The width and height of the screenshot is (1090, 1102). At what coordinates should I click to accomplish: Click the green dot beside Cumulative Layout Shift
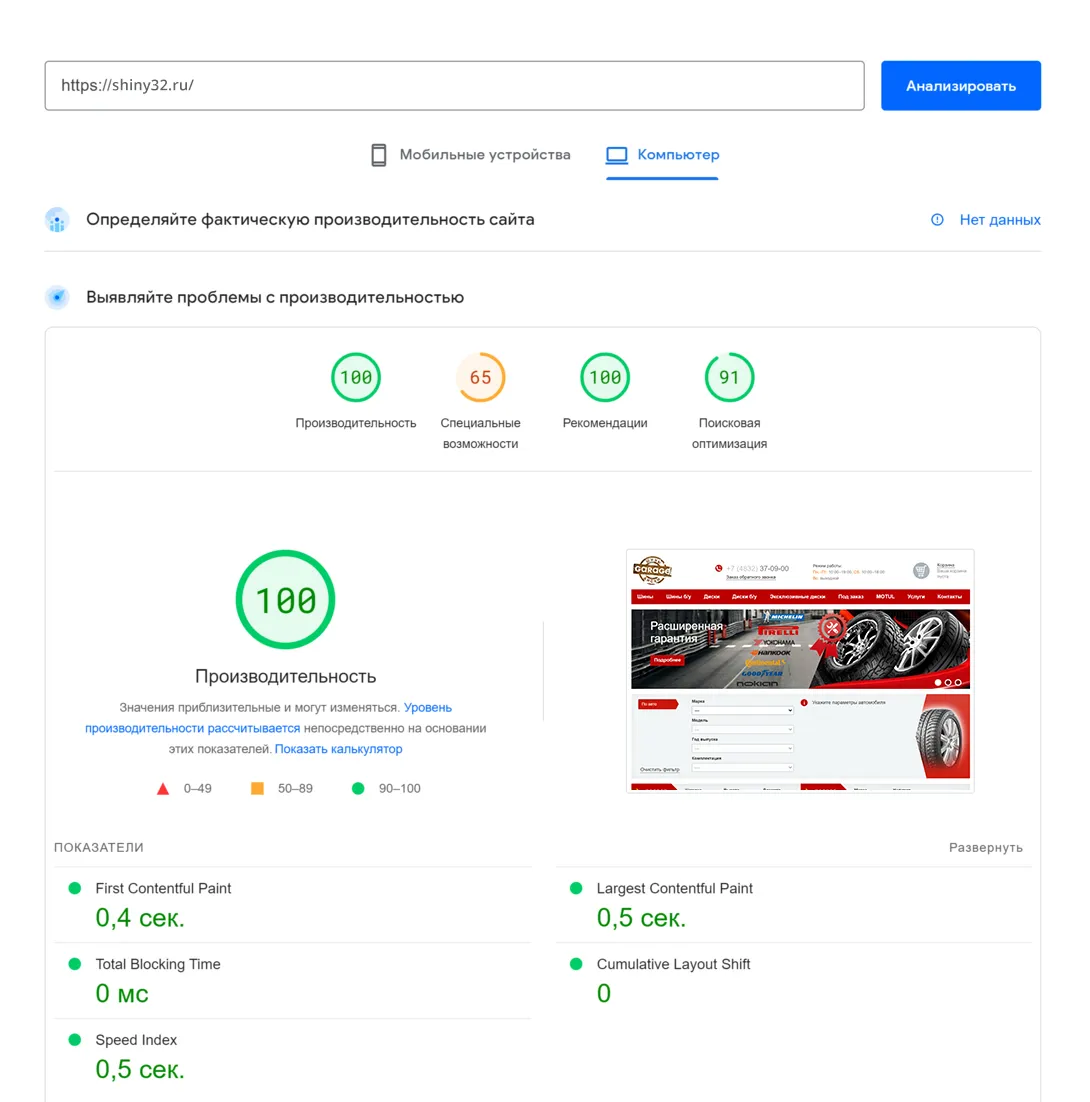point(576,964)
